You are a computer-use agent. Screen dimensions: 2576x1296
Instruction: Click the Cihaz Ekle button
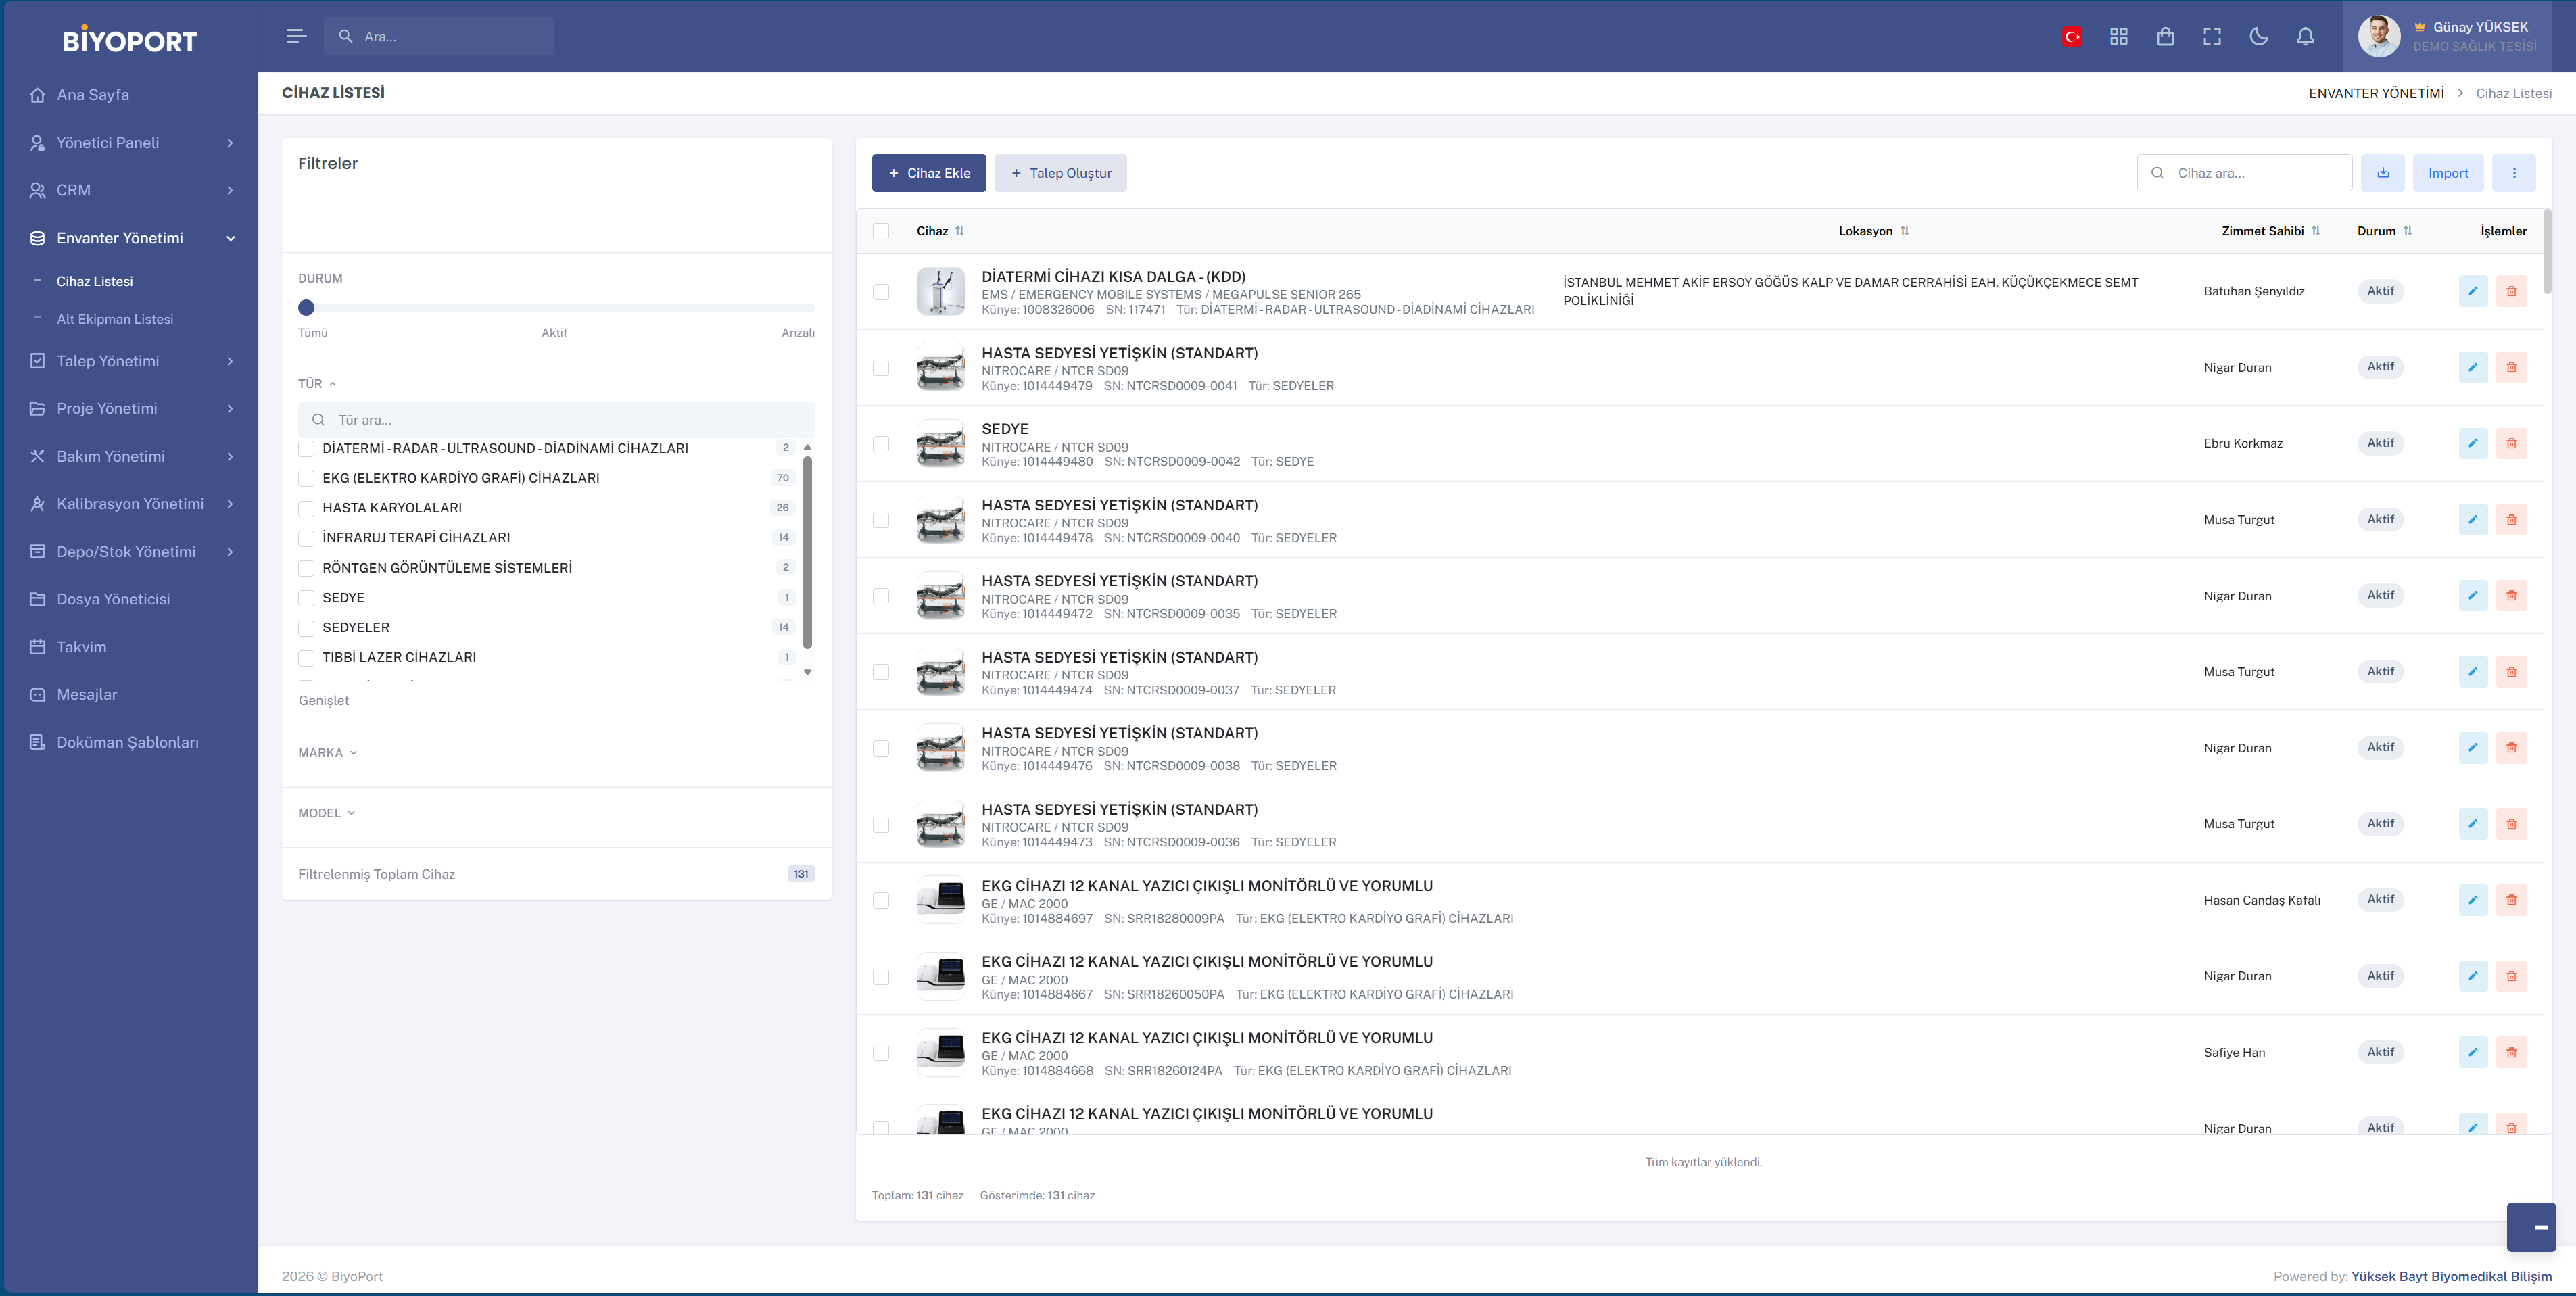928,173
